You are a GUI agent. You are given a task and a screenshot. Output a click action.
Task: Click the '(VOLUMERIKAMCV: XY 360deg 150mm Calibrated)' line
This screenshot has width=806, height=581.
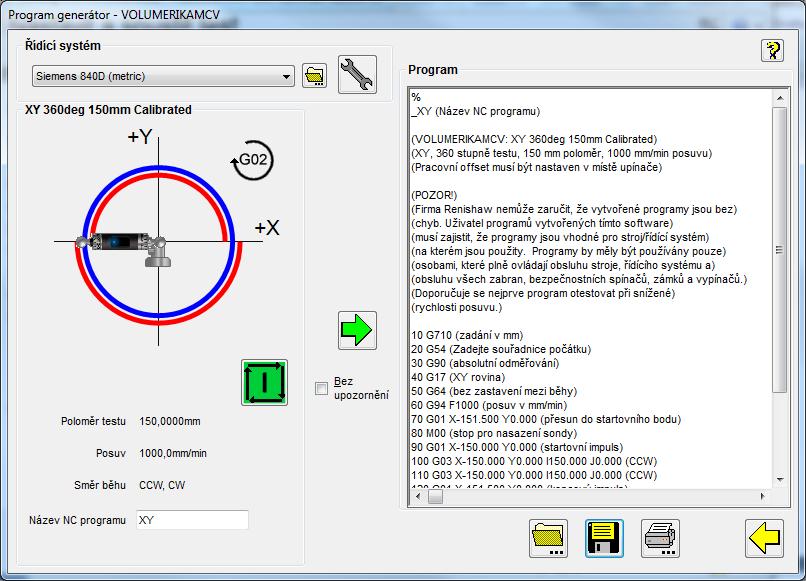tap(534, 139)
